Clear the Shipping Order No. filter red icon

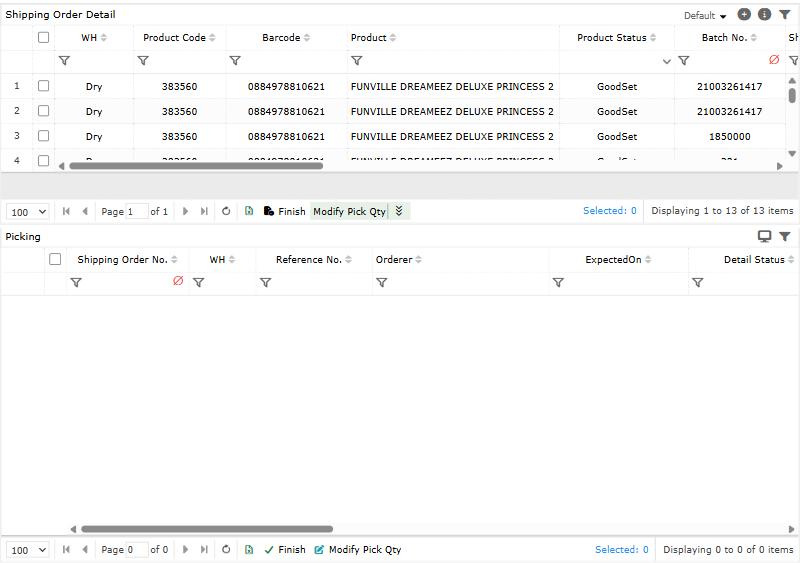tap(178, 281)
